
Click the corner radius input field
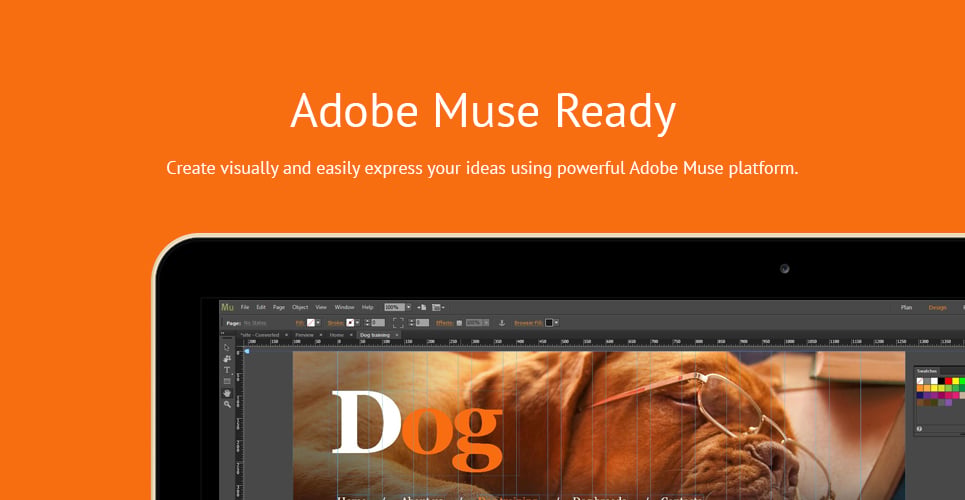[422, 323]
